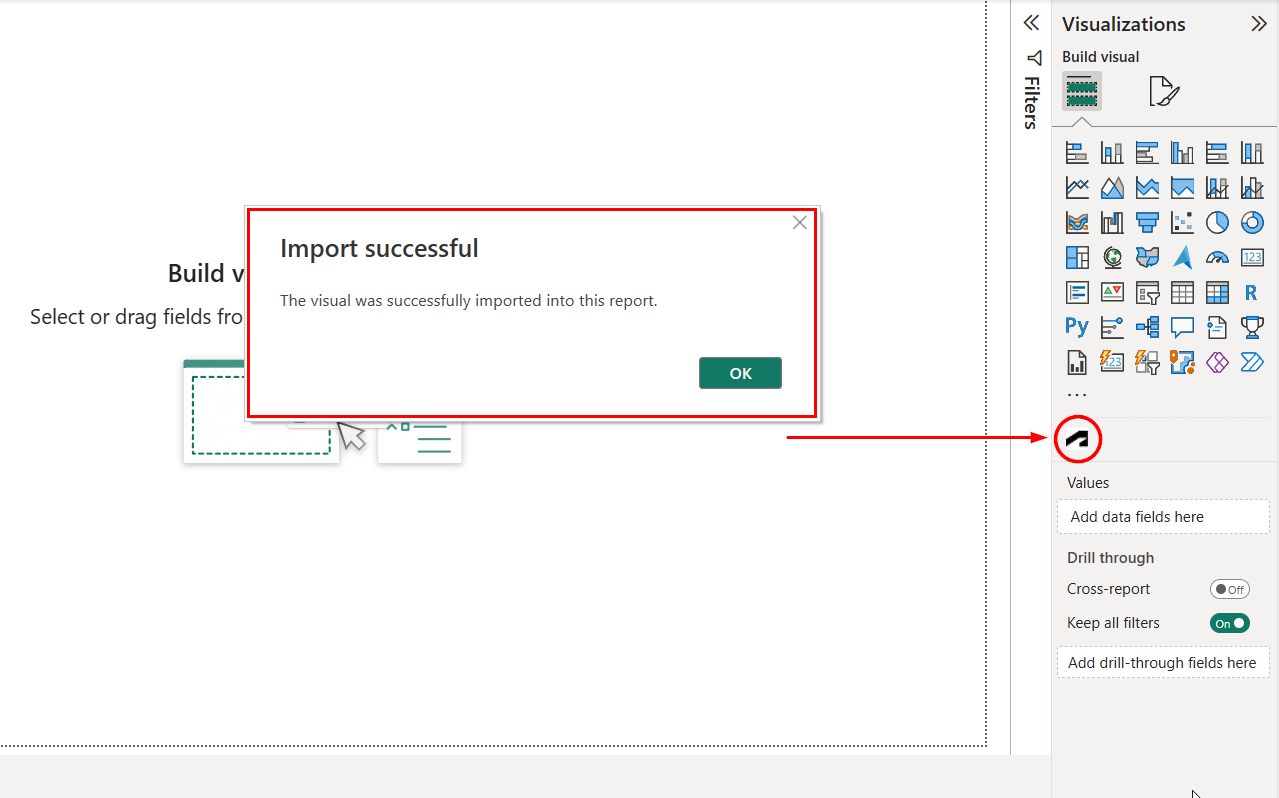Collapse the Visualizations pane with double chevron
The image size is (1279, 798).
click(x=1259, y=24)
